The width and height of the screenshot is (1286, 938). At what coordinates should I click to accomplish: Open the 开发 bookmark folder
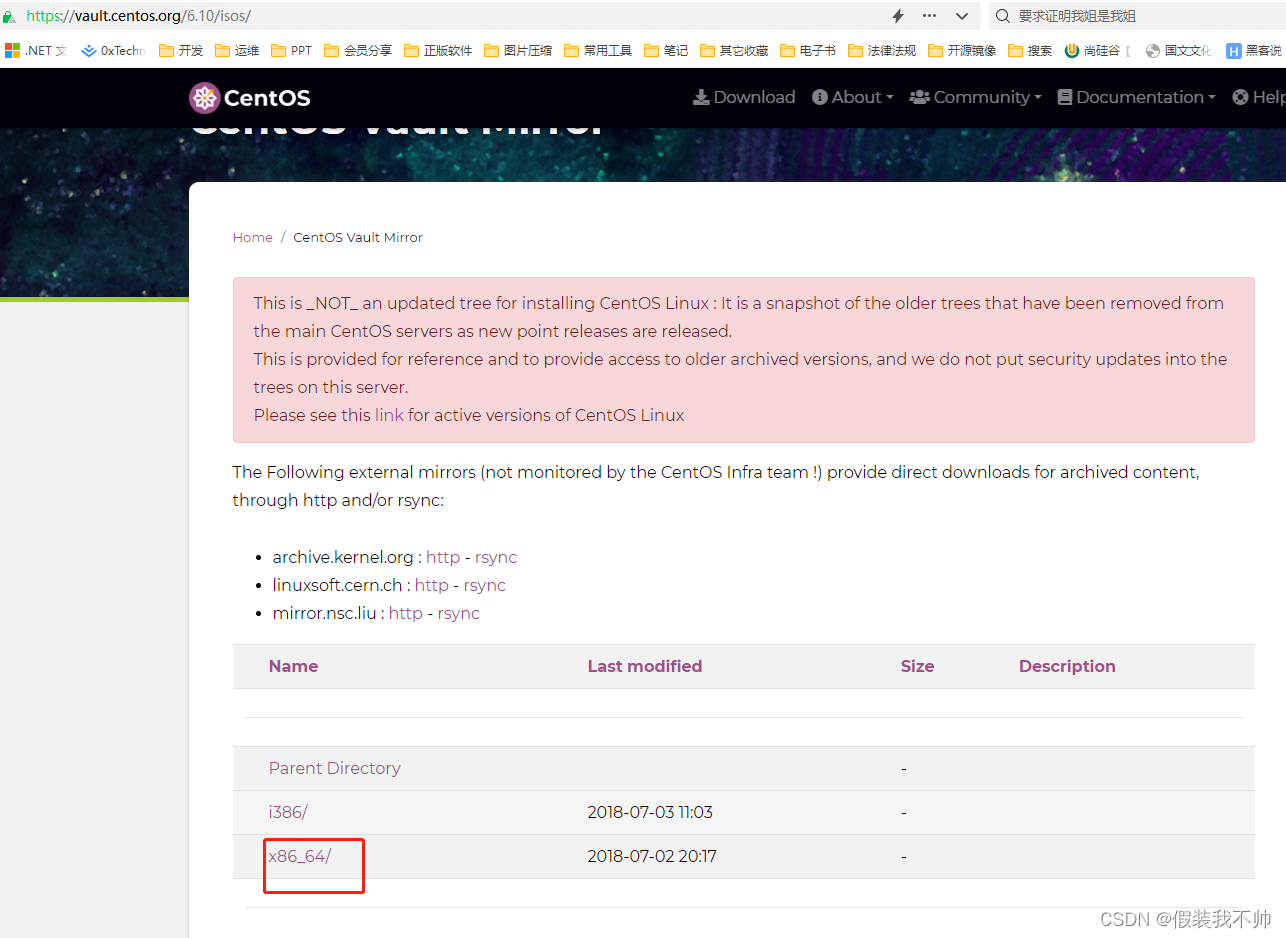[181, 50]
